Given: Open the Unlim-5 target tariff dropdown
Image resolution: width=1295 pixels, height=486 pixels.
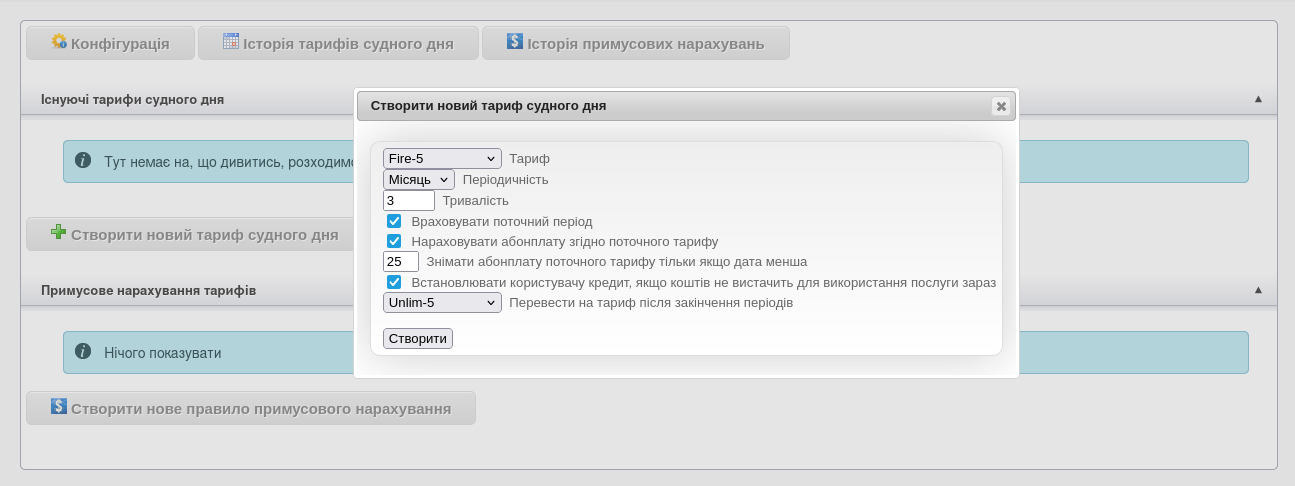Looking at the screenshot, I should click(442, 303).
